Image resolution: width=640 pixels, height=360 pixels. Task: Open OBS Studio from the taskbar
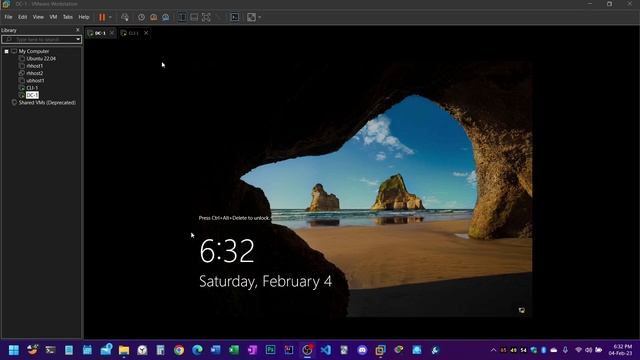(307, 350)
